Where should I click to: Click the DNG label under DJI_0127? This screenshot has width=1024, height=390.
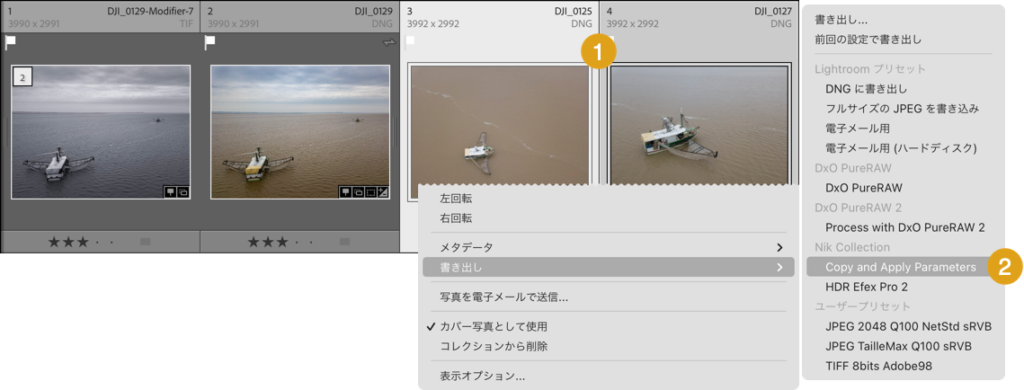coord(781,24)
